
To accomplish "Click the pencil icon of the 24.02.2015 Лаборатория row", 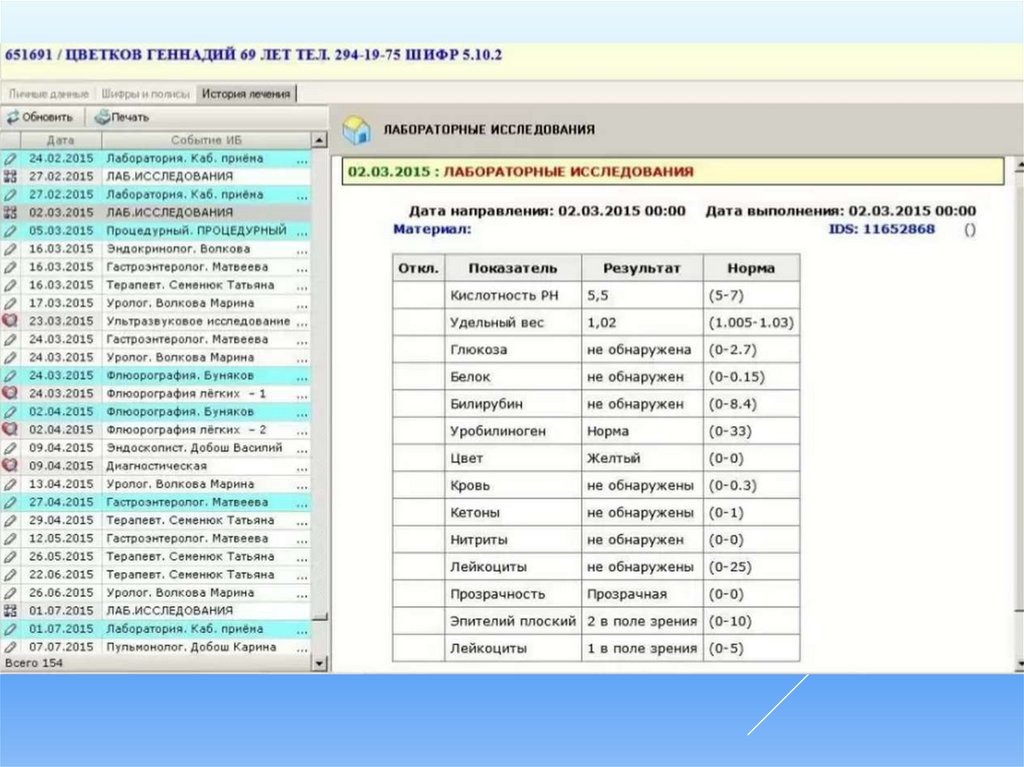I will pos(10,159).
